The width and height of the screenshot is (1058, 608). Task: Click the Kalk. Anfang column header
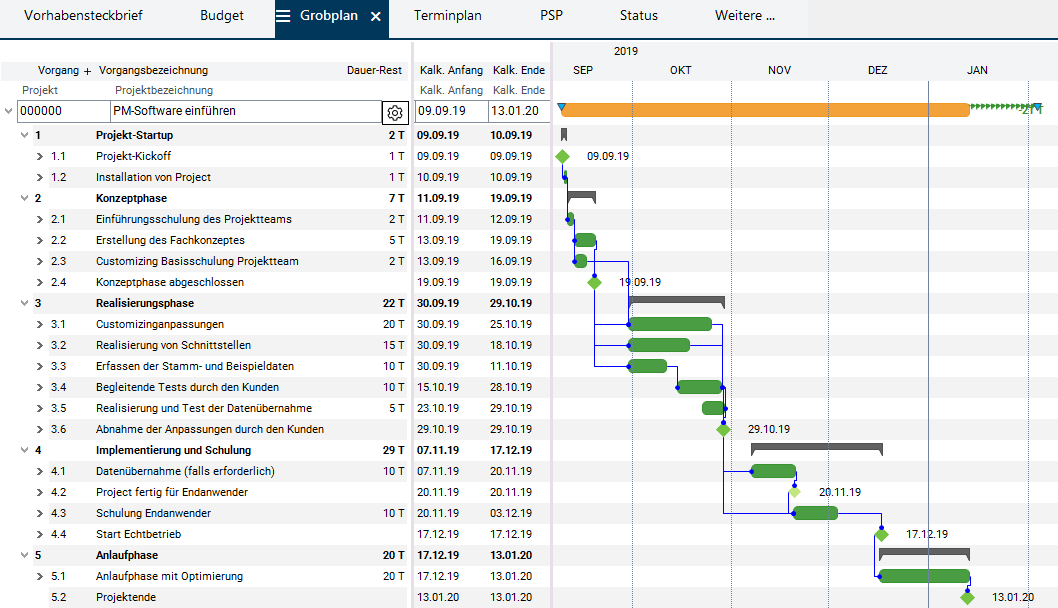451,71
